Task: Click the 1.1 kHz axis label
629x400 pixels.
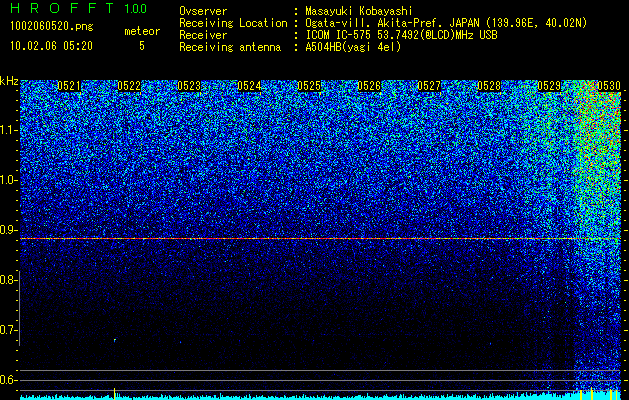Action: coord(8,130)
